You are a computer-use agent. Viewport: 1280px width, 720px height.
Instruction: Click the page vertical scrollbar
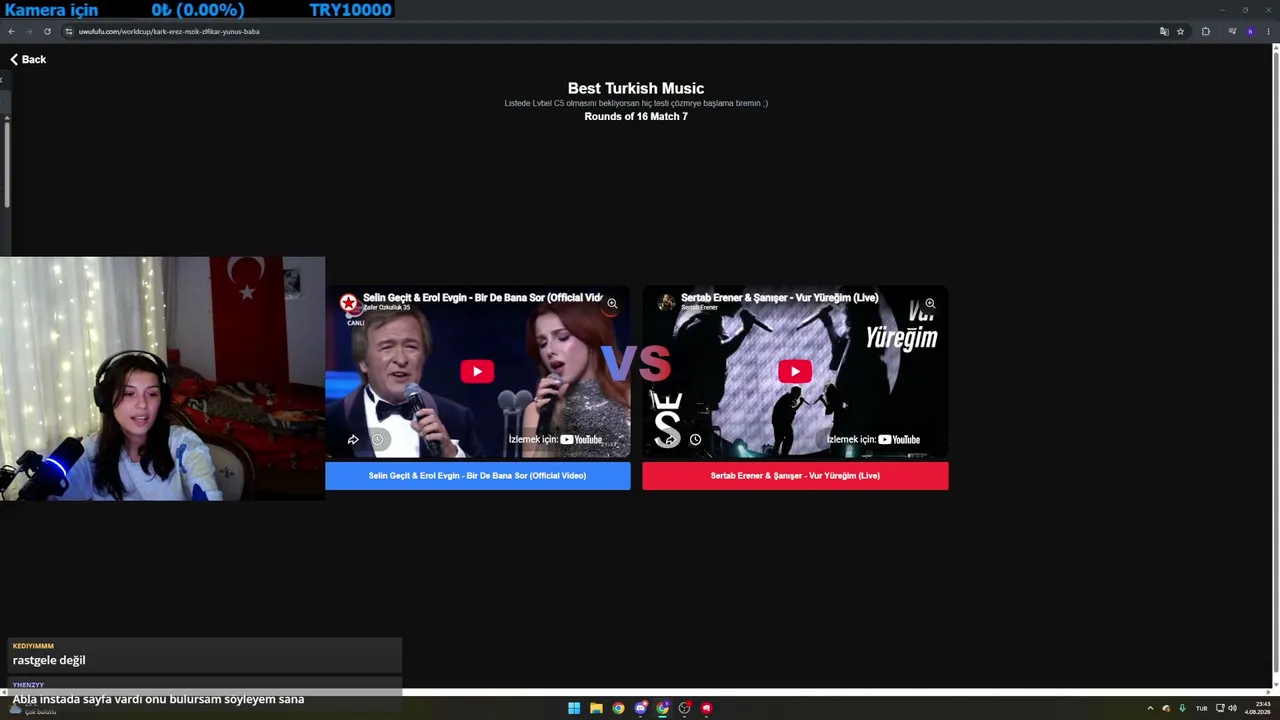point(1275,360)
